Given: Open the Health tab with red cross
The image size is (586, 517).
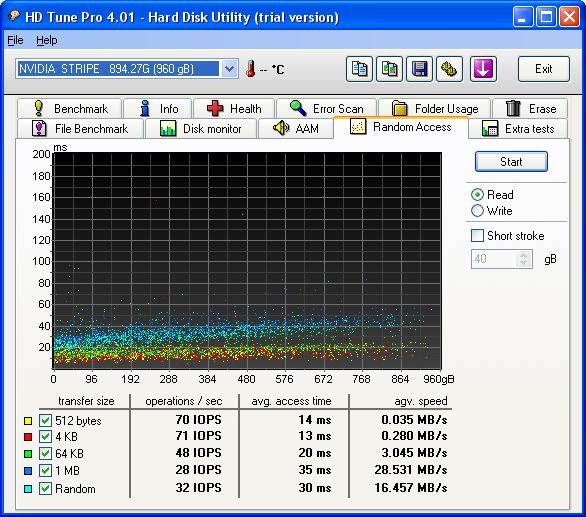Looking at the screenshot, I should tap(234, 109).
